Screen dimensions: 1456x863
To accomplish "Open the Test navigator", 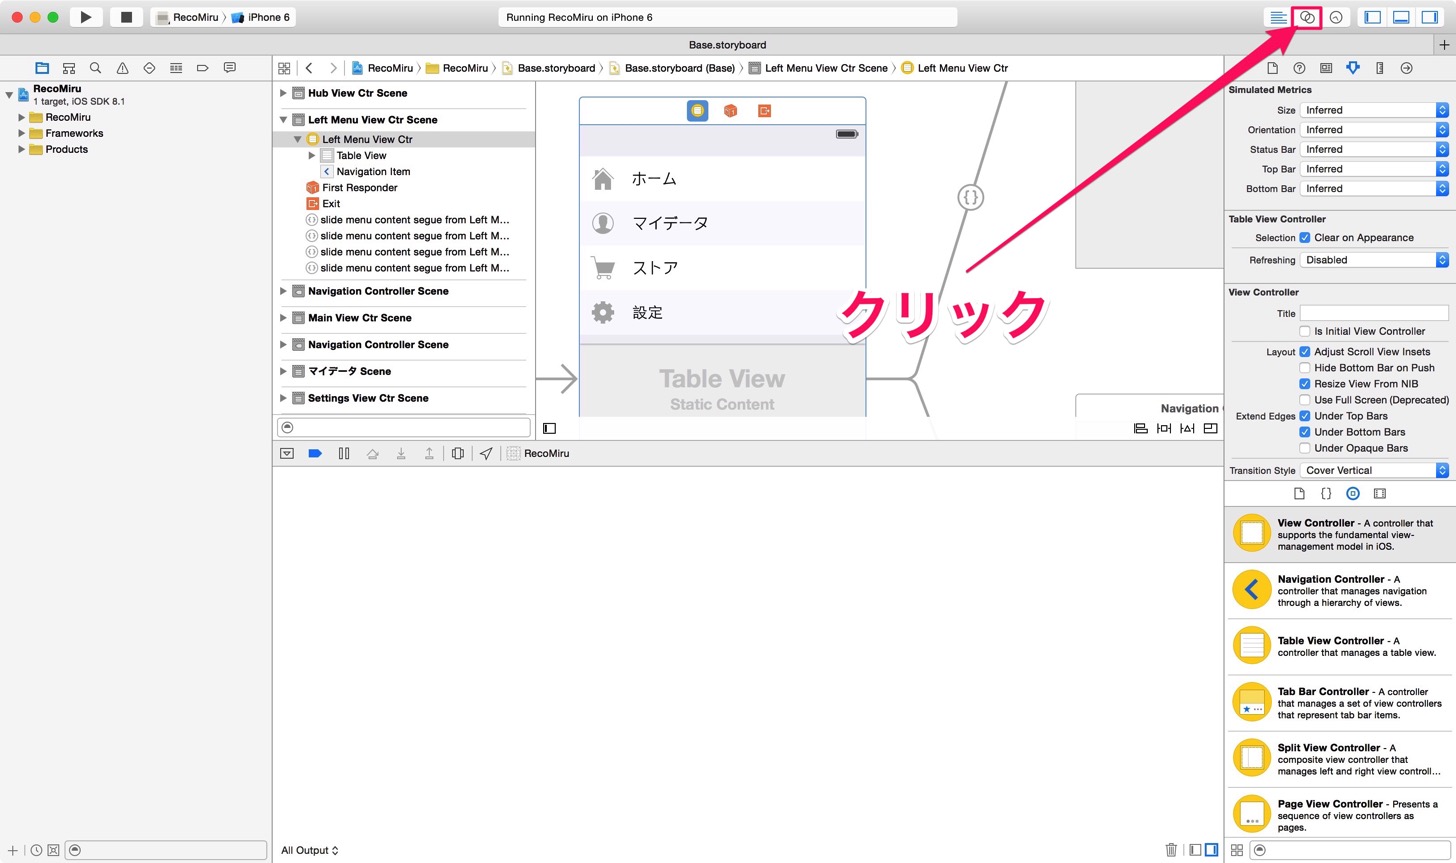I will pyautogui.click(x=149, y=68).
